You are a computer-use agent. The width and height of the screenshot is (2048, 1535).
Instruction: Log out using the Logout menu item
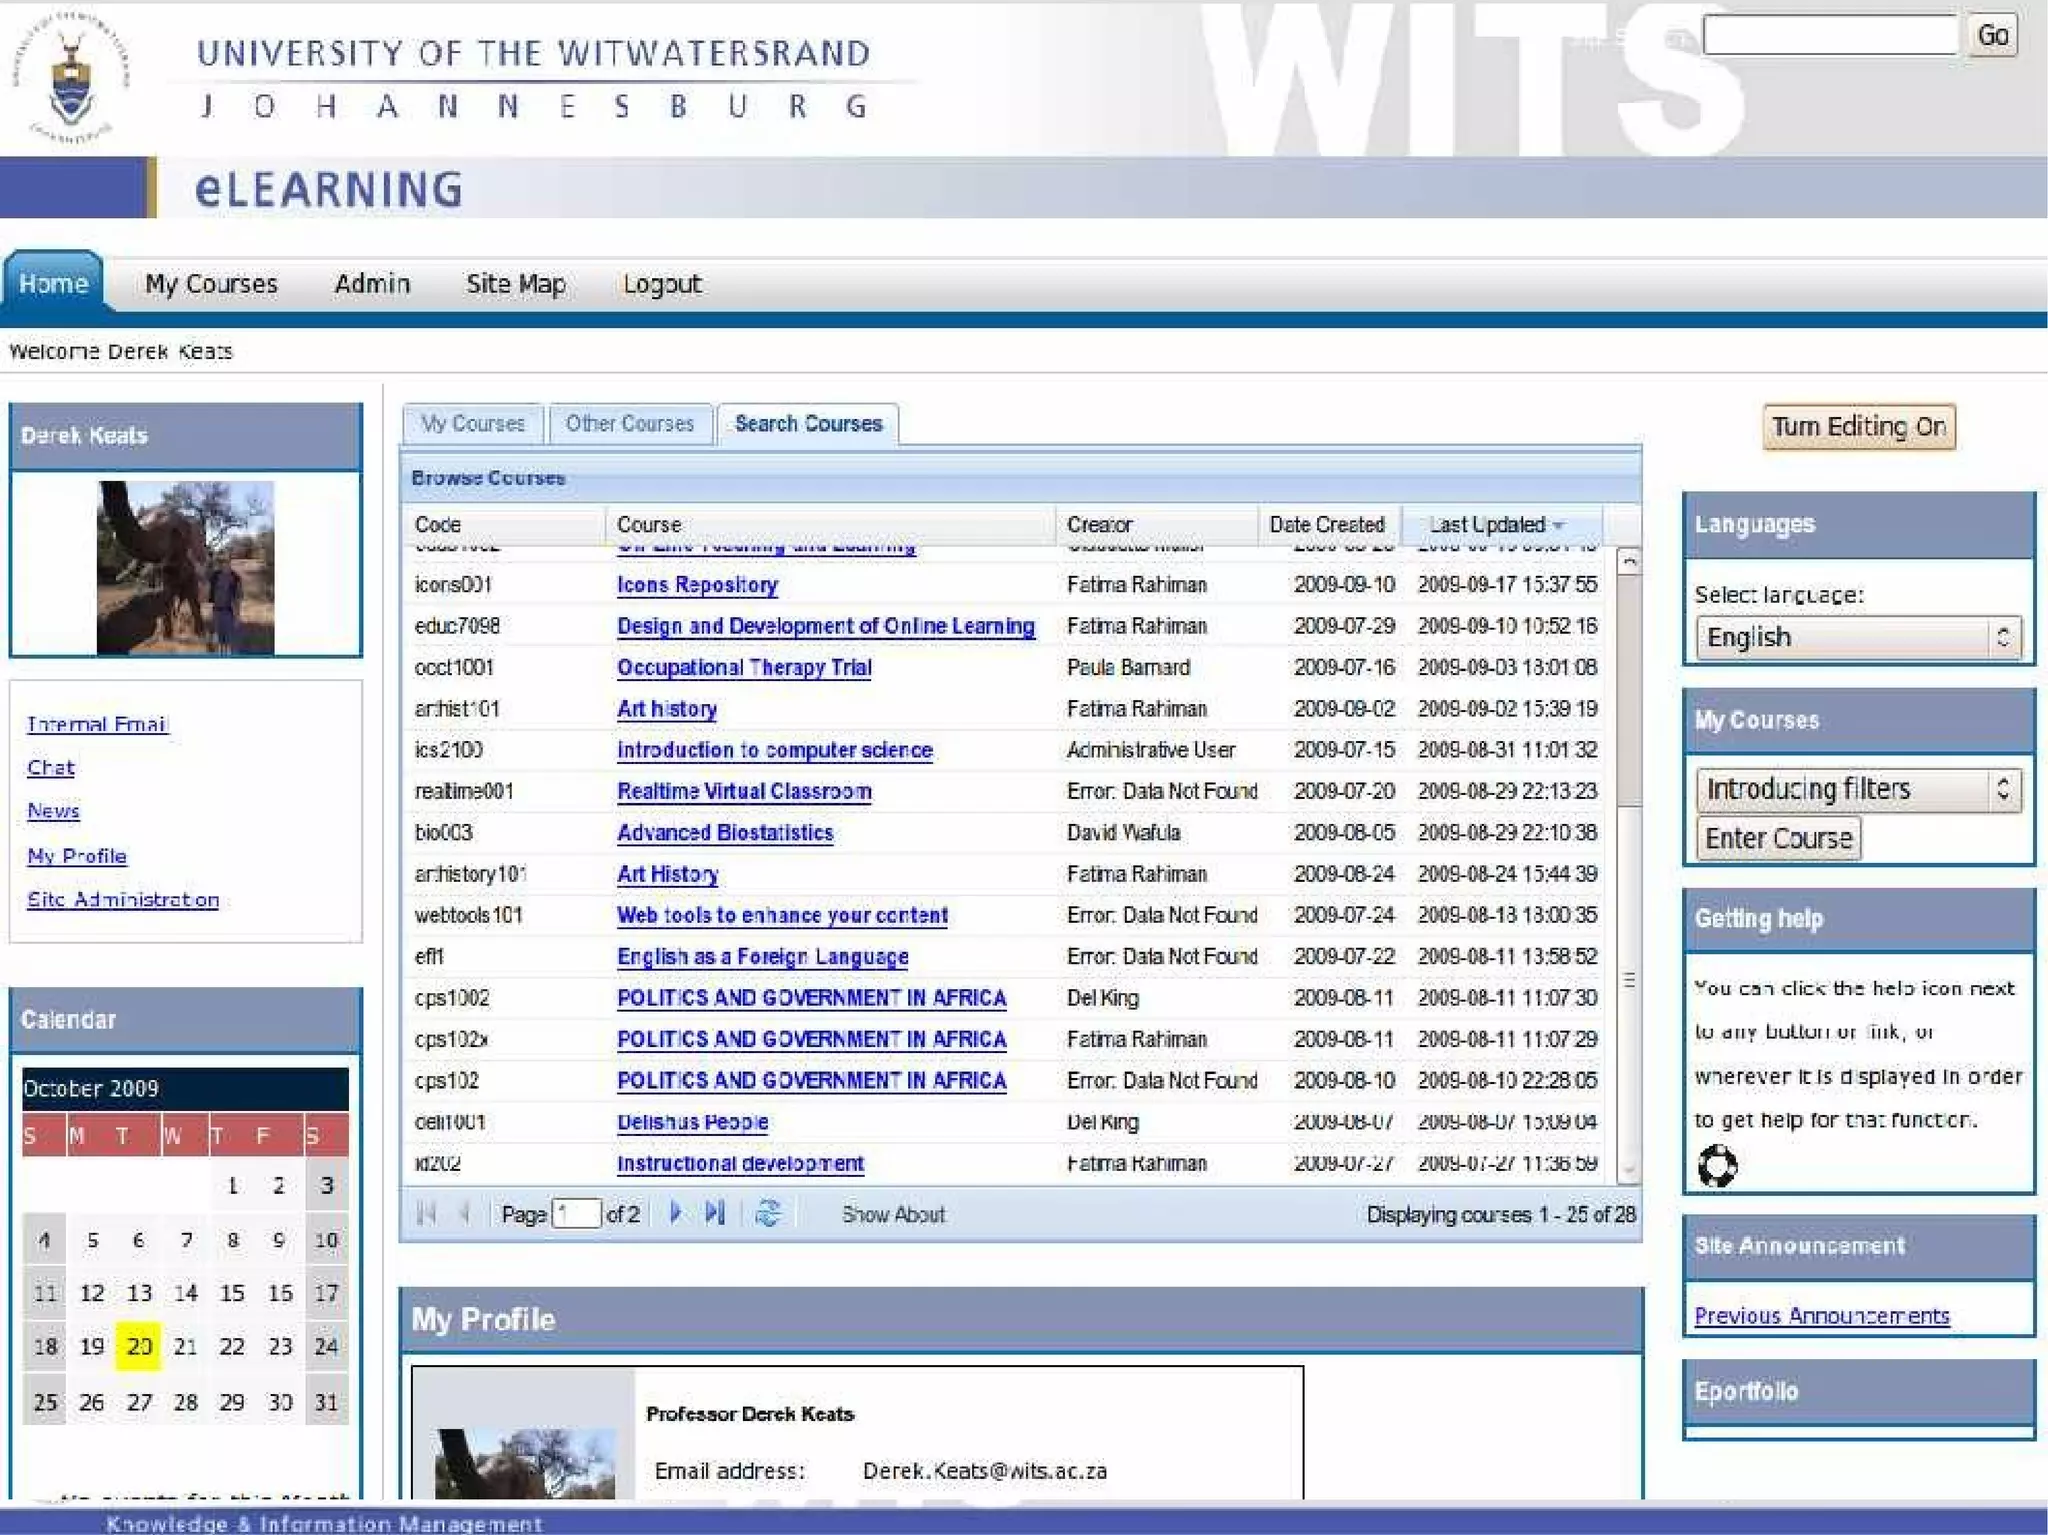coord(662,284)
